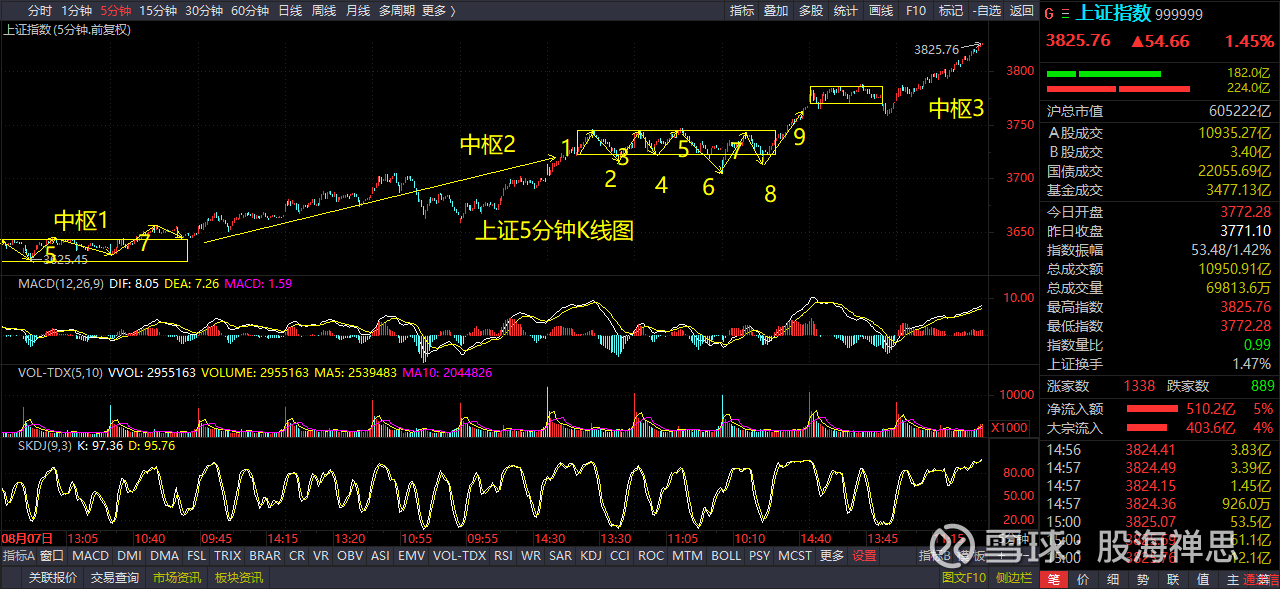Open 关联报价 related quotes
The height and width of the screenshot is (589, 1280).
click(x=53, y=578)
